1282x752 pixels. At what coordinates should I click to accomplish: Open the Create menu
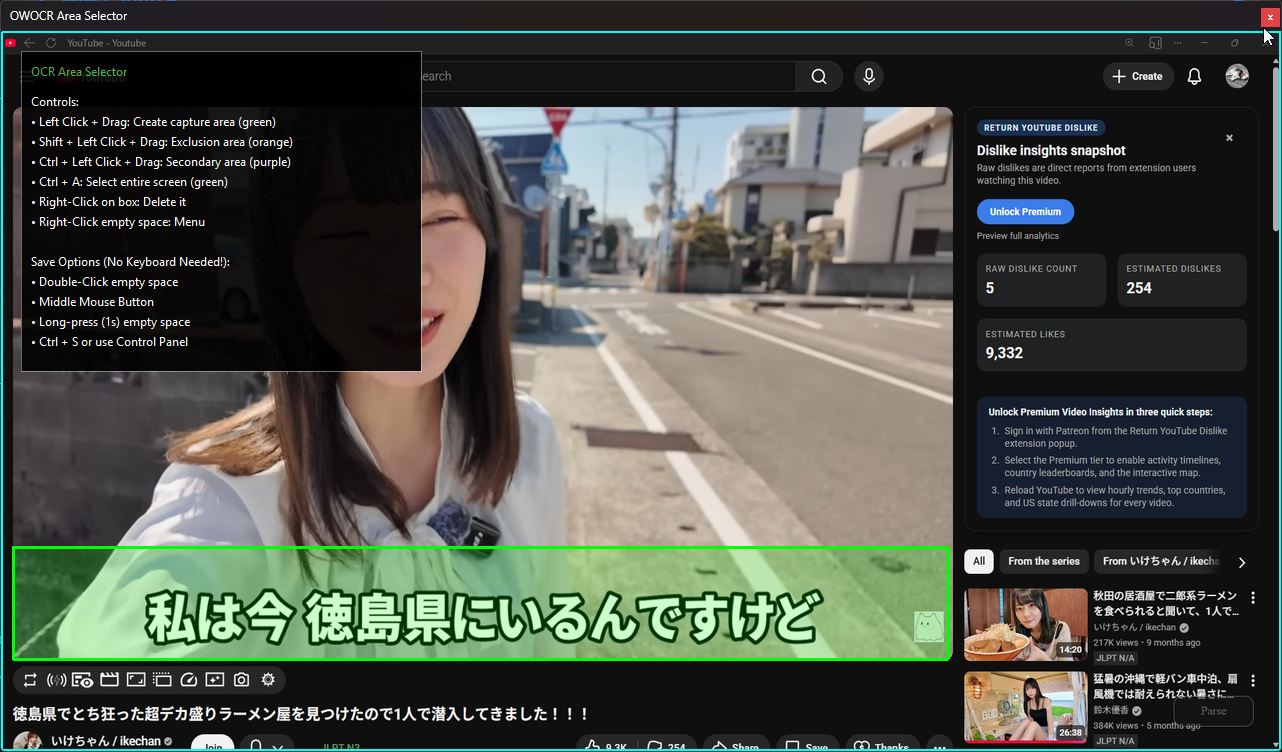tap(1138, 77)
